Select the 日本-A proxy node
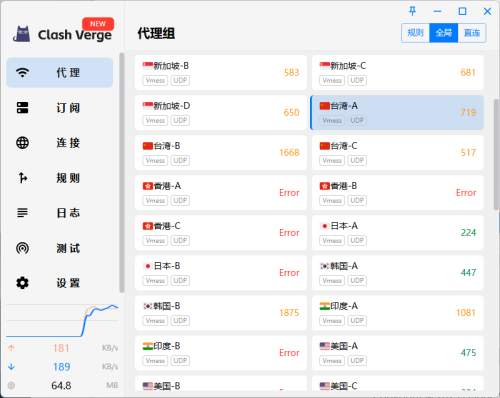Image resolution: width=500 pixels, height=398 pixels. [x=398, y=233]
